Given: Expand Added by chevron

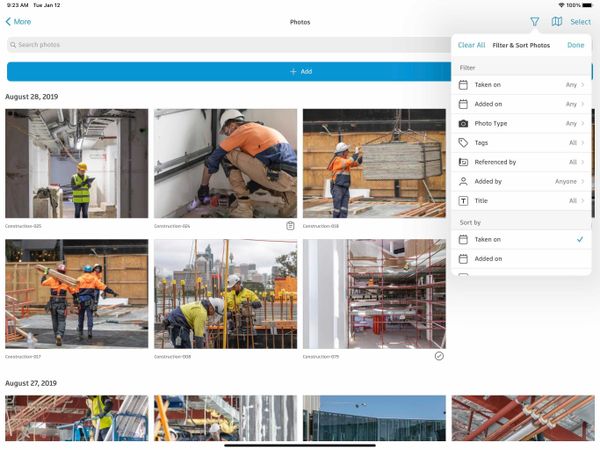Looking at the screenshot, I should click(x=583, y=181).
